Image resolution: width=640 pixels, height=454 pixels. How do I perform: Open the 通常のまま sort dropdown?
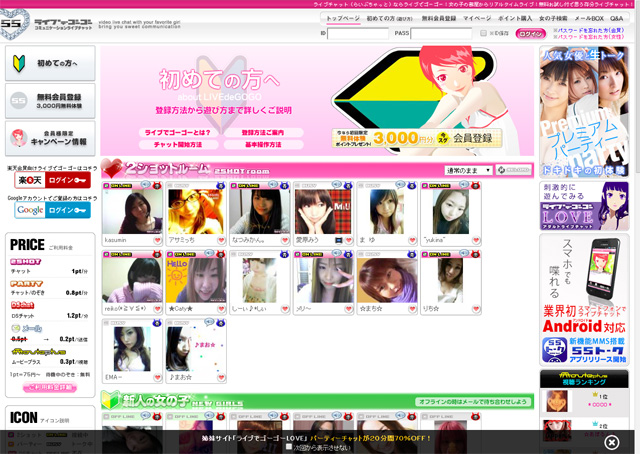pyautogui.click(x=468, y=170)
